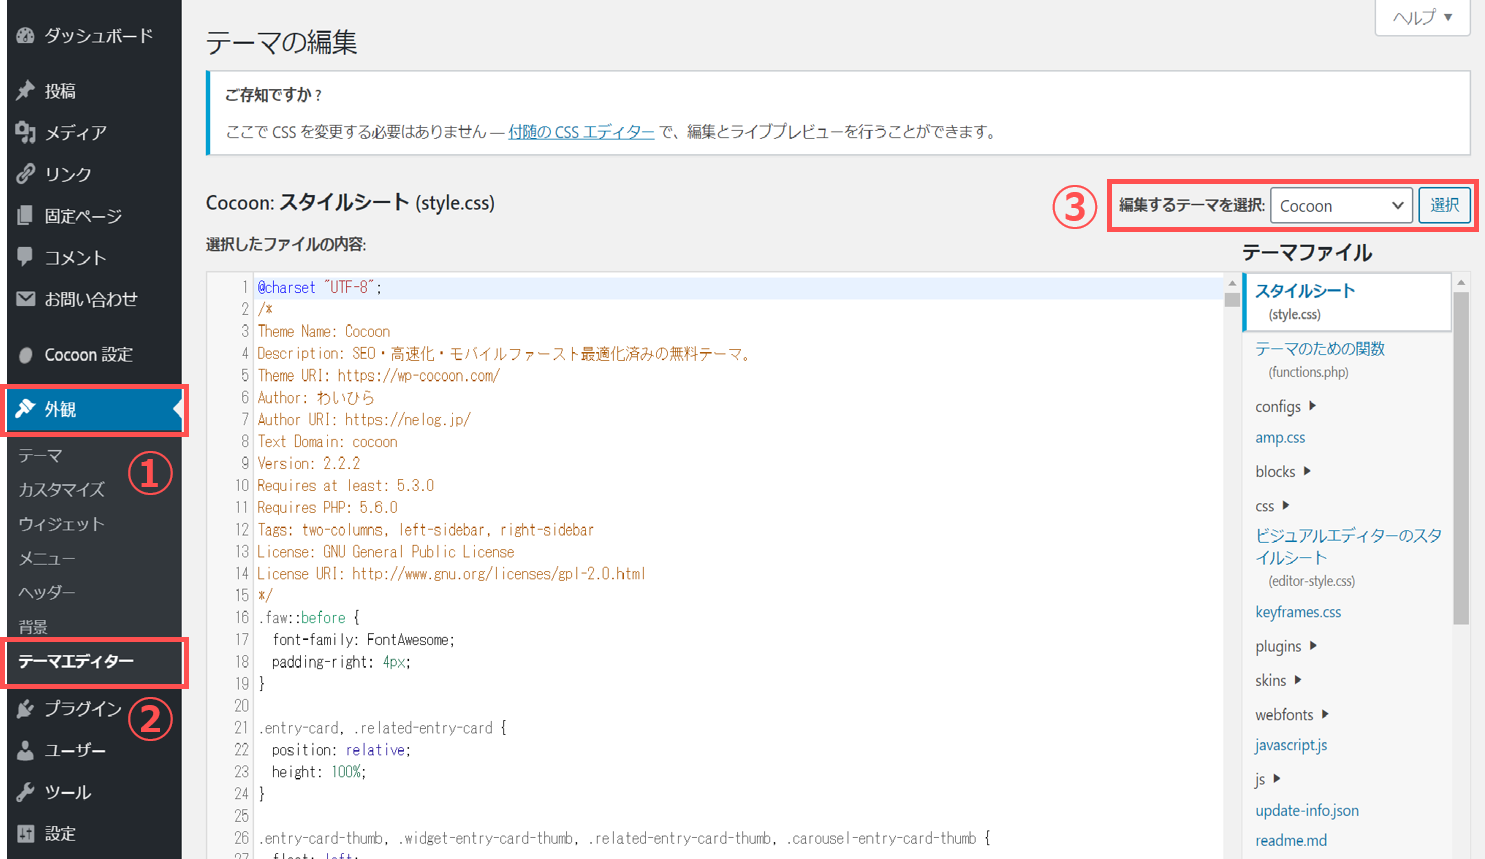1485x859 pixels.
Task: Open ヘッダー submenu item
Action: (47, 592)
